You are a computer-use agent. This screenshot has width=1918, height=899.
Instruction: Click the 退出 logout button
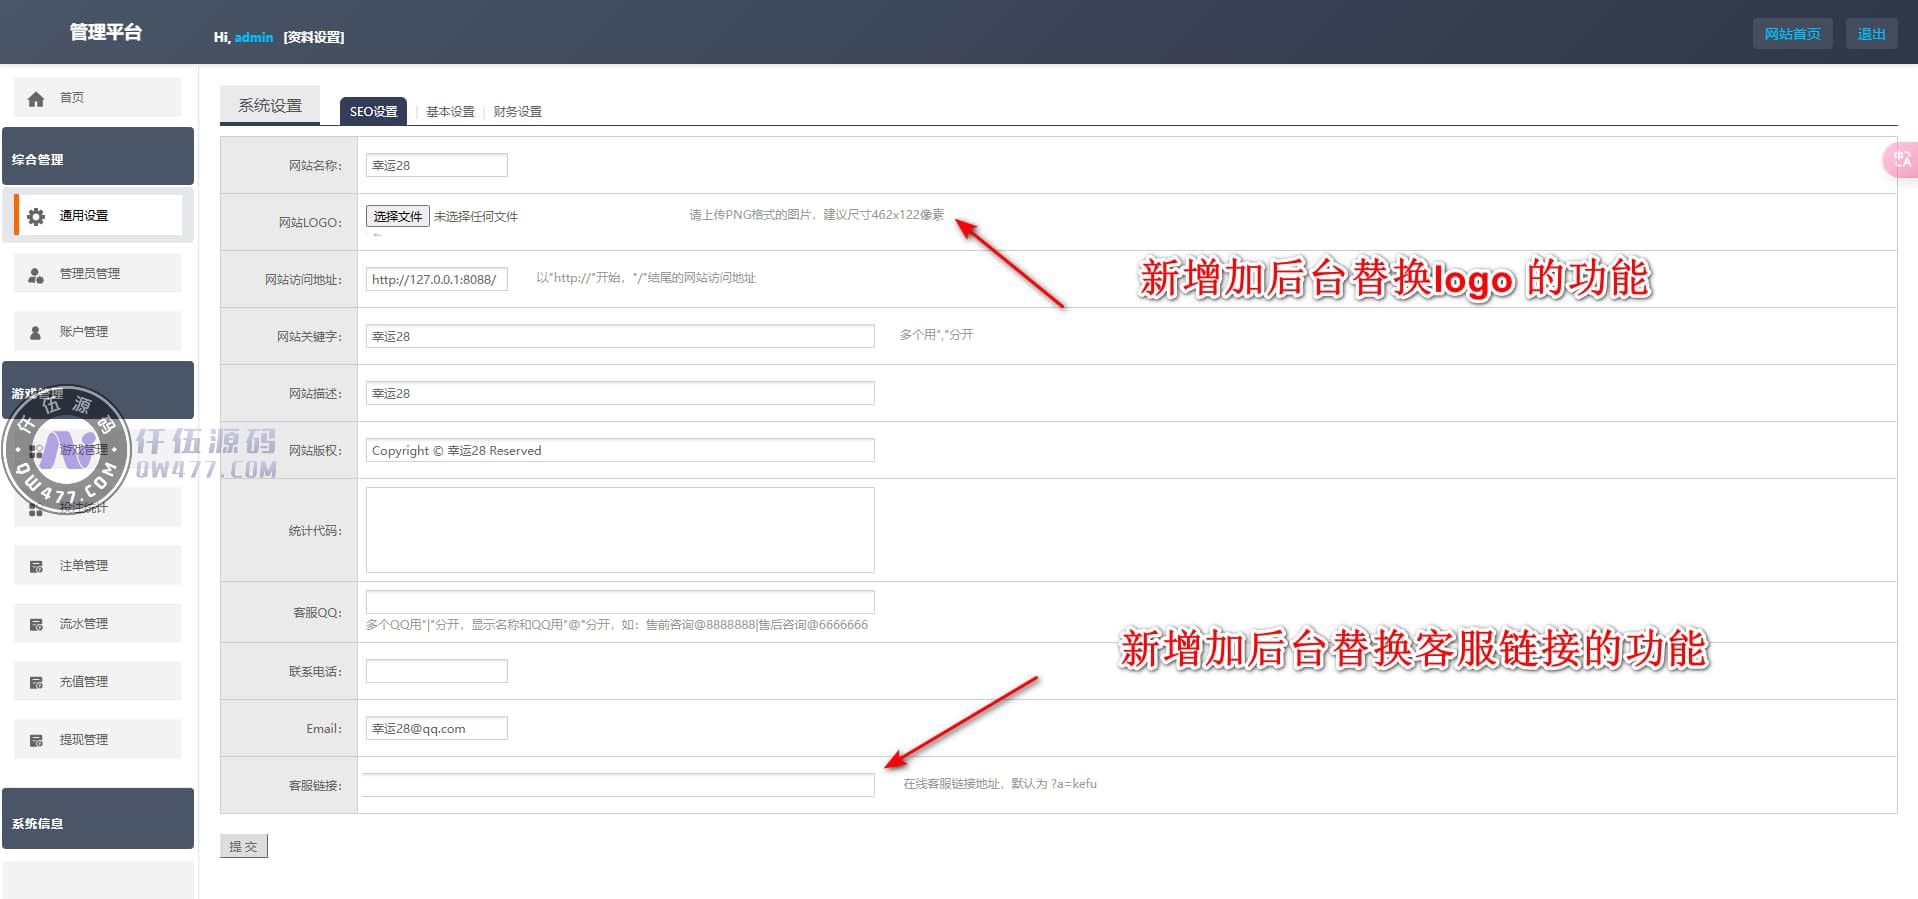[x=1871, y=34]
